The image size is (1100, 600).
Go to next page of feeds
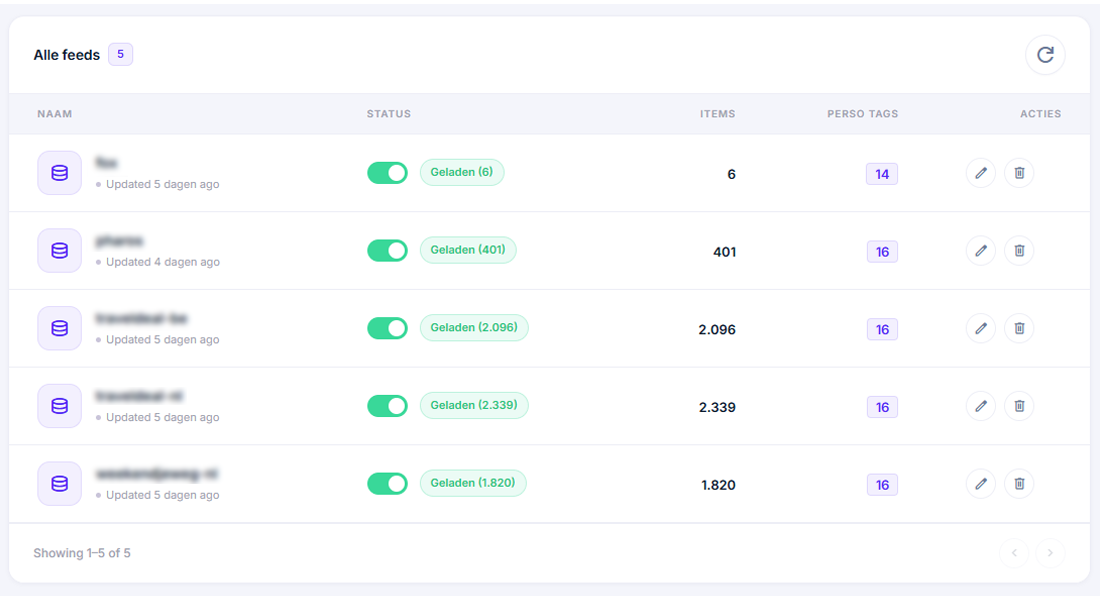pyautogui.click(x=1050, y=553)
